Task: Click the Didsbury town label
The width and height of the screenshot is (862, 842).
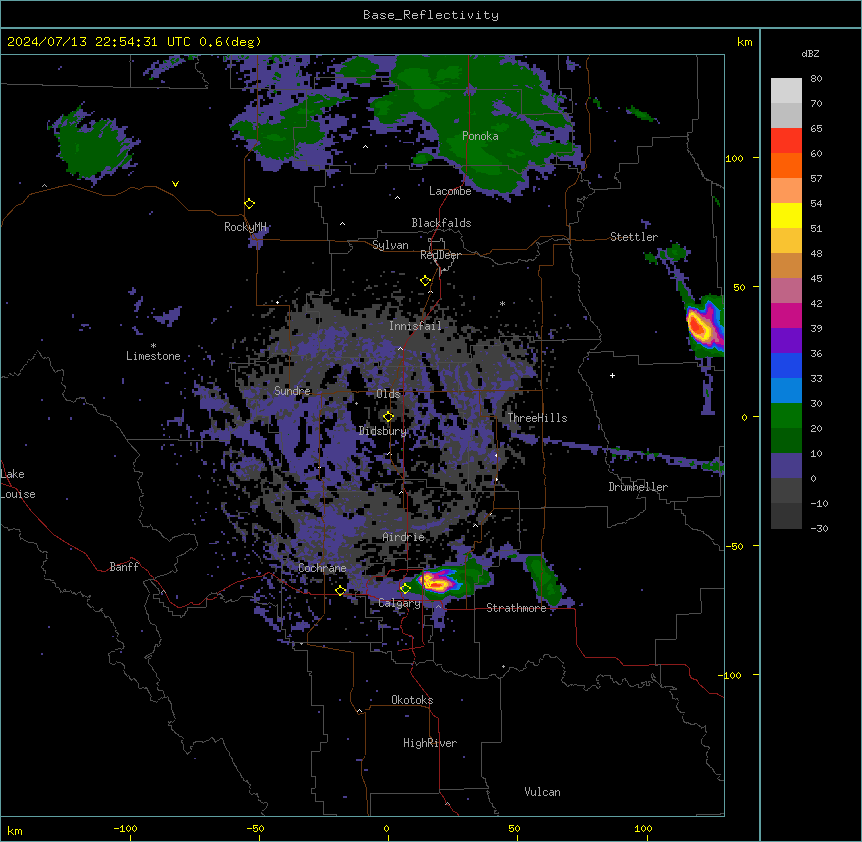Action: click(x=383, y=431)
